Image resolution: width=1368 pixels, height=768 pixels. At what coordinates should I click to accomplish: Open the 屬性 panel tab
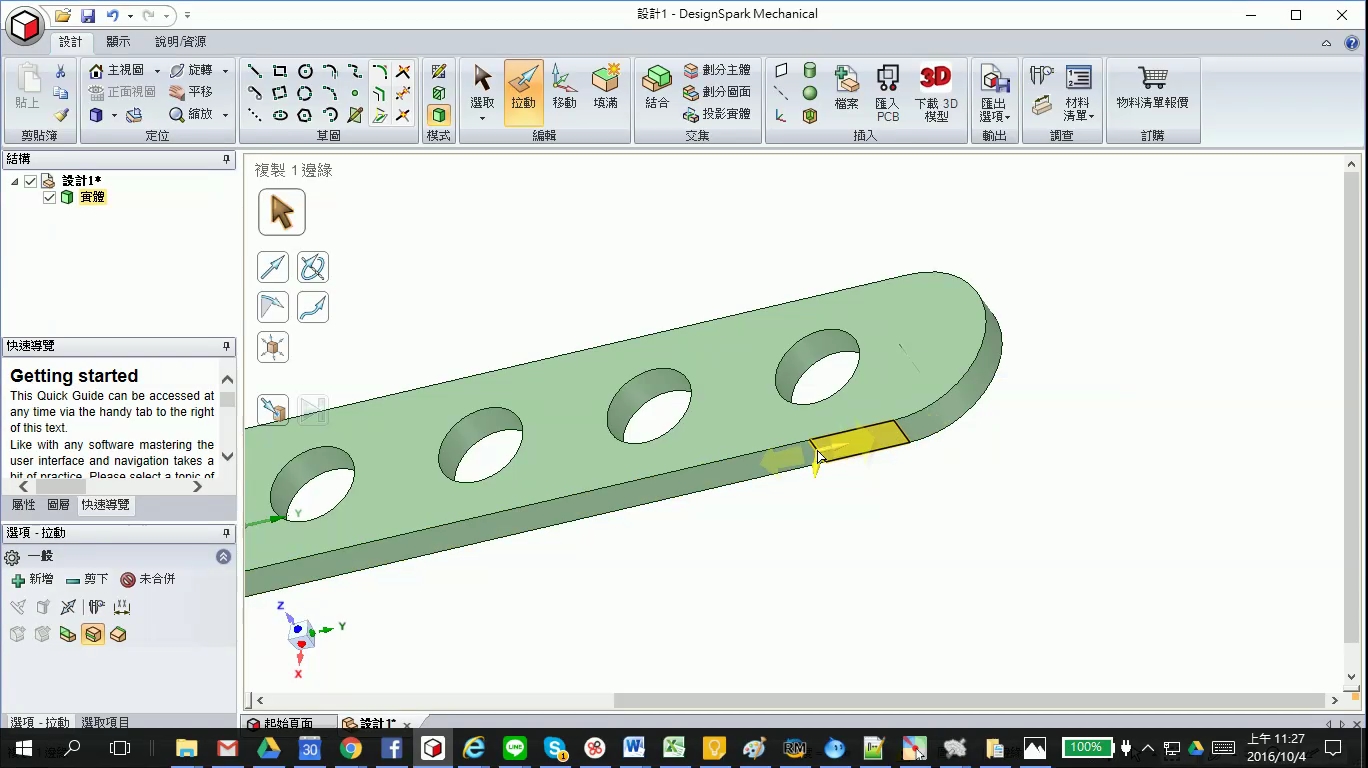click(x=23, y=505)
